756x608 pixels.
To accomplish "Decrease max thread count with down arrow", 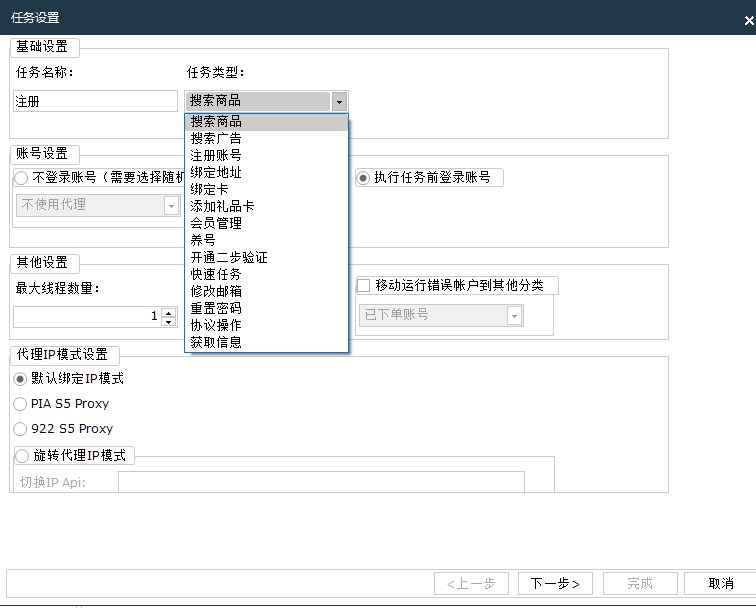I will click(x=168, y=322).
